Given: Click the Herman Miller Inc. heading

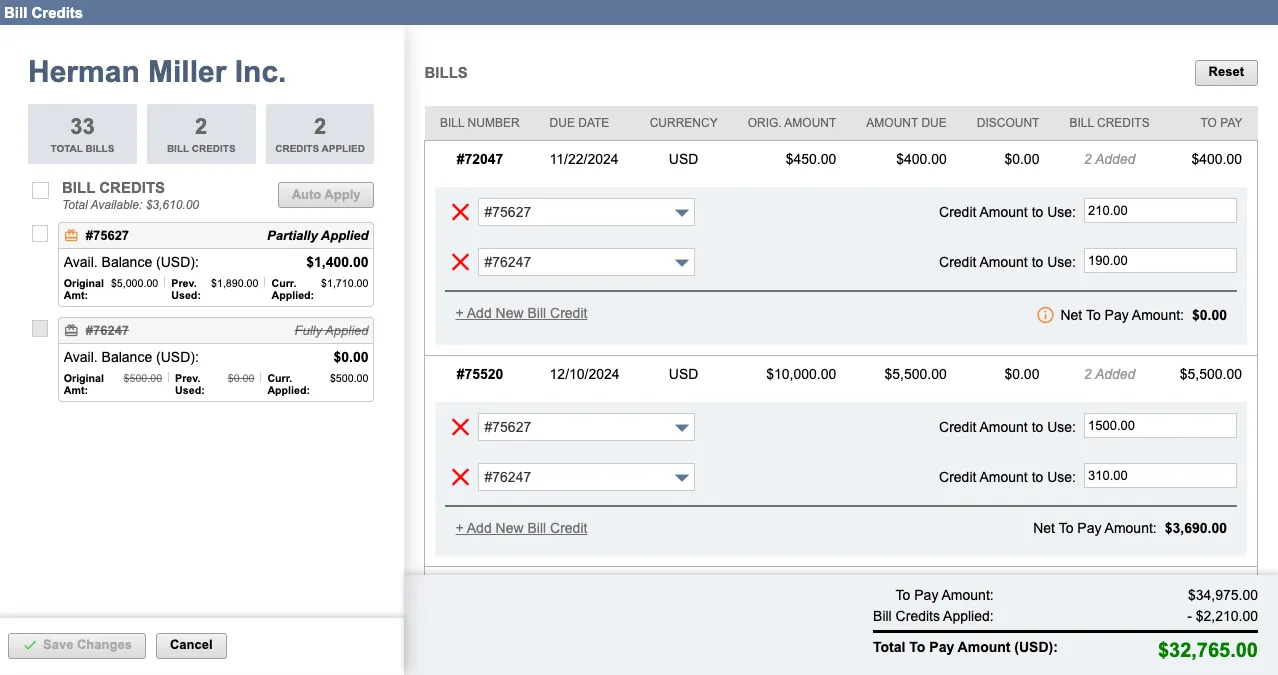Looking at the screenshot, I should coord(157,71).
